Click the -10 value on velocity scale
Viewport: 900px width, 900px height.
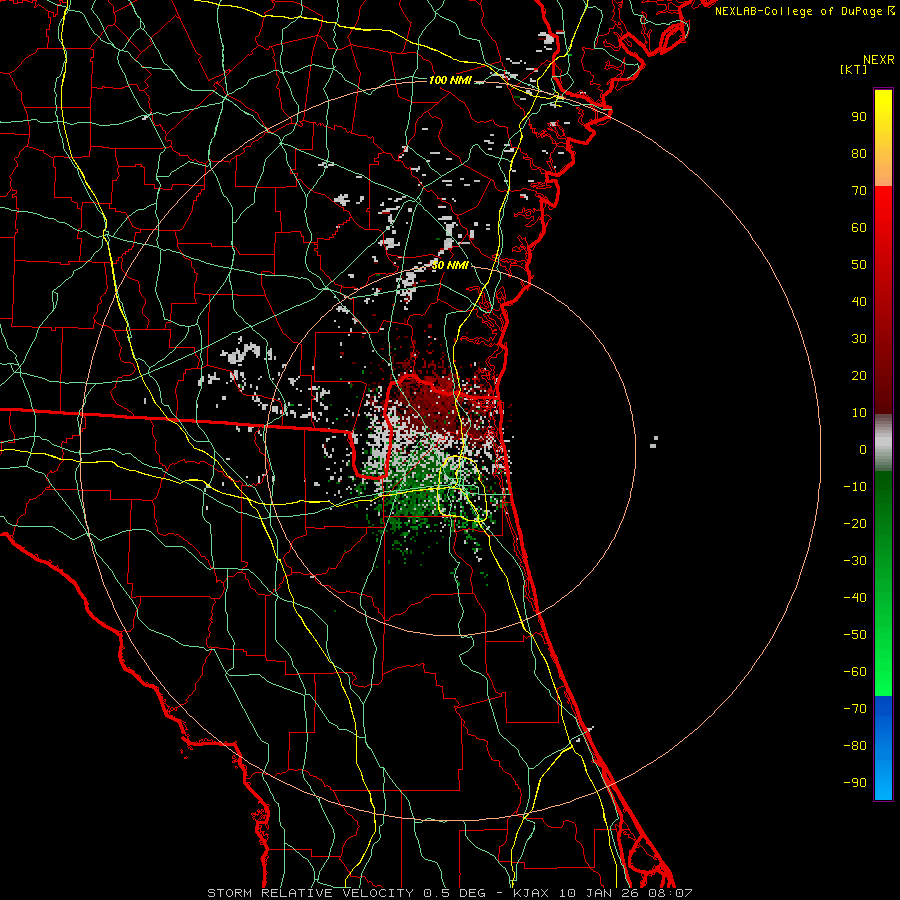(855, 487)
